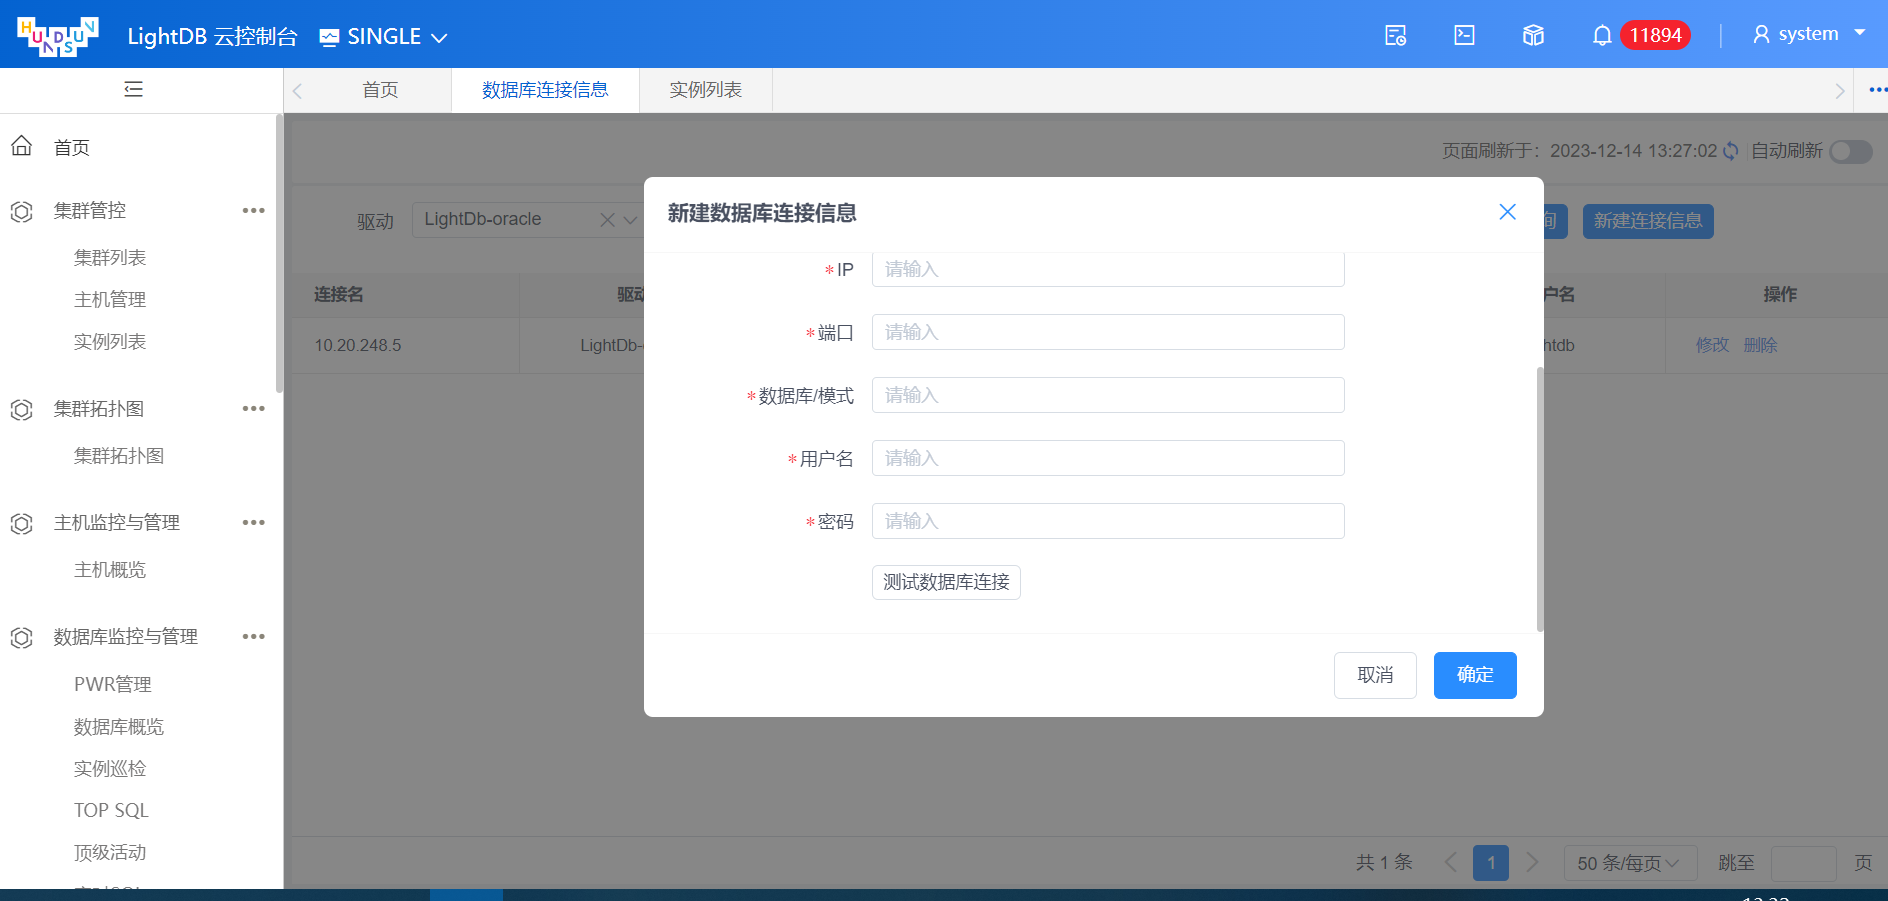This screenshot has height=901, width=1888.
Task: Open the system user menu
Action: point(1809,34)
